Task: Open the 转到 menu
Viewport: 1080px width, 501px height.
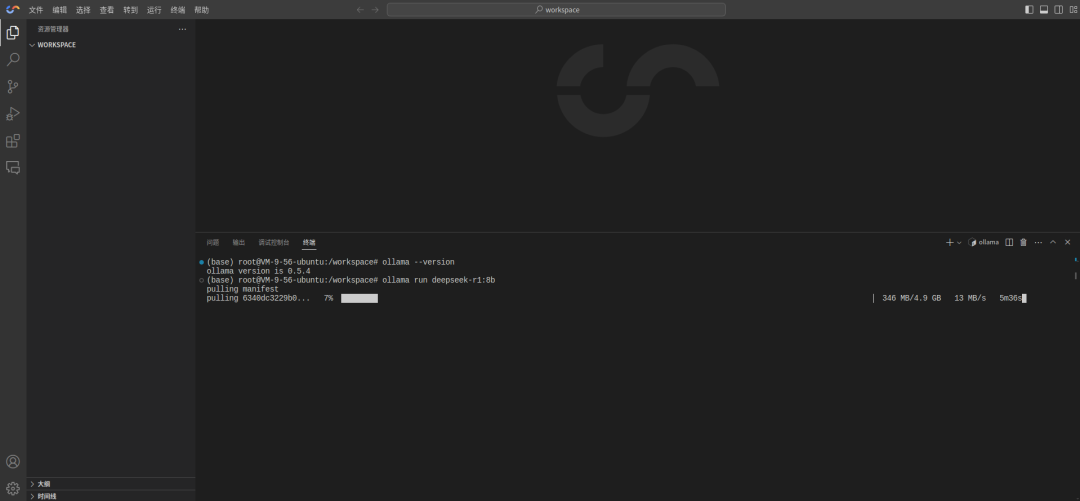Action: 131,10
